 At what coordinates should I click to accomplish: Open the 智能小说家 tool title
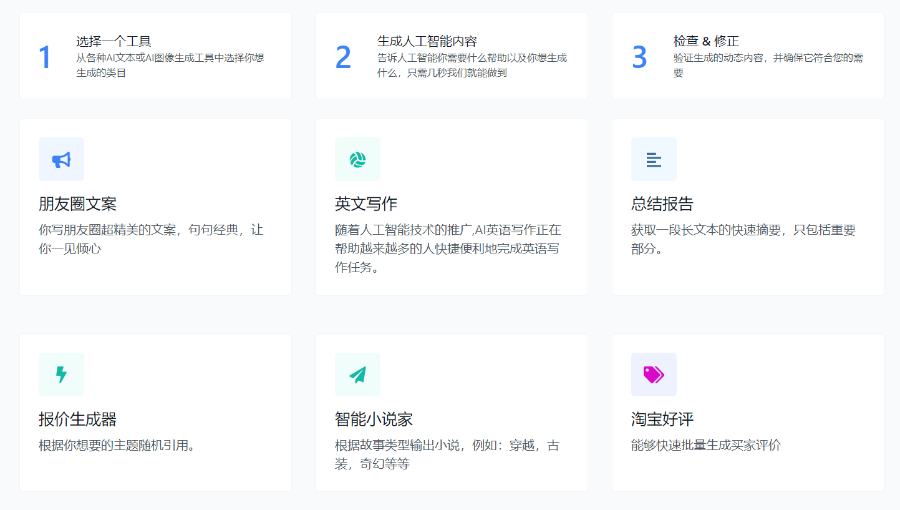(374, 419)
